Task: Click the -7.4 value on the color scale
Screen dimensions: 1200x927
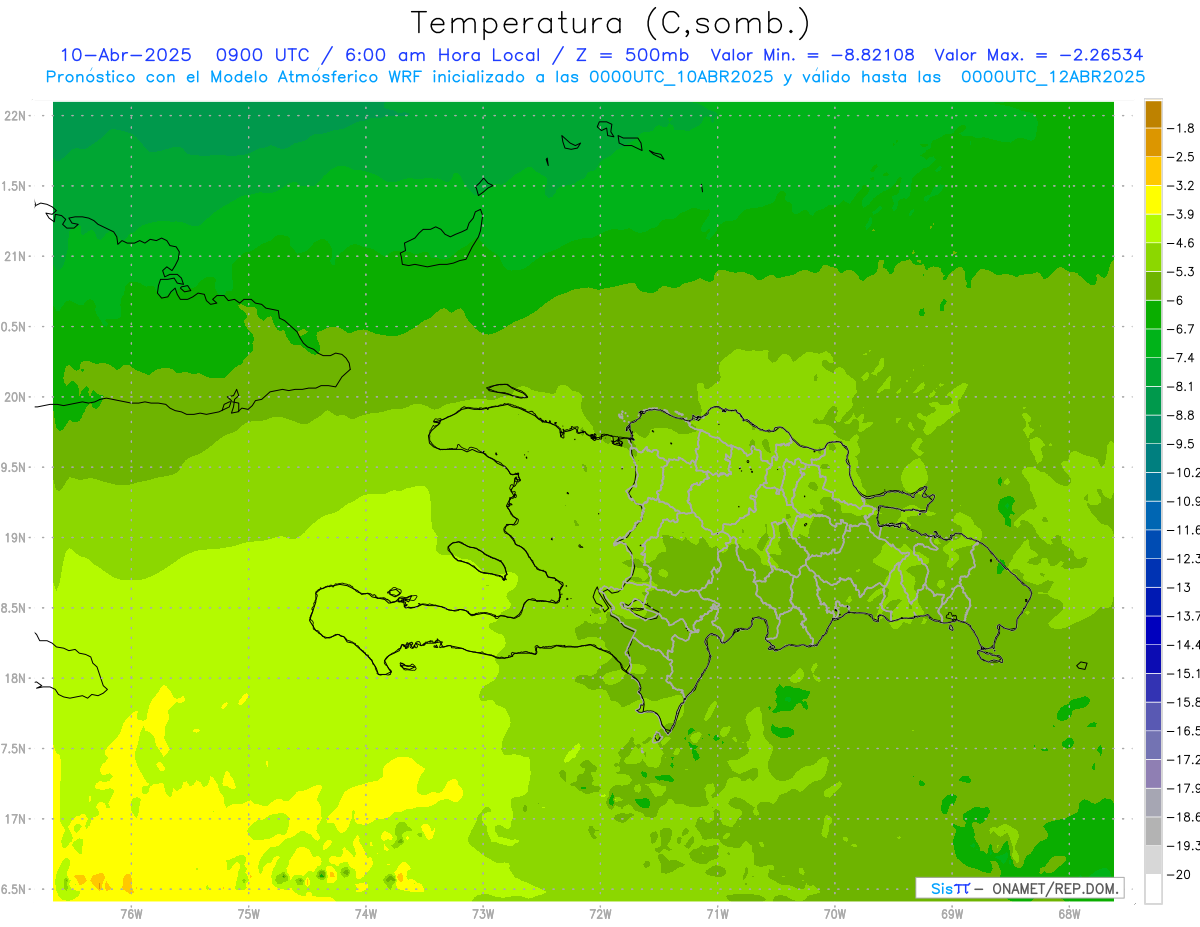Action: point(1181,358)
